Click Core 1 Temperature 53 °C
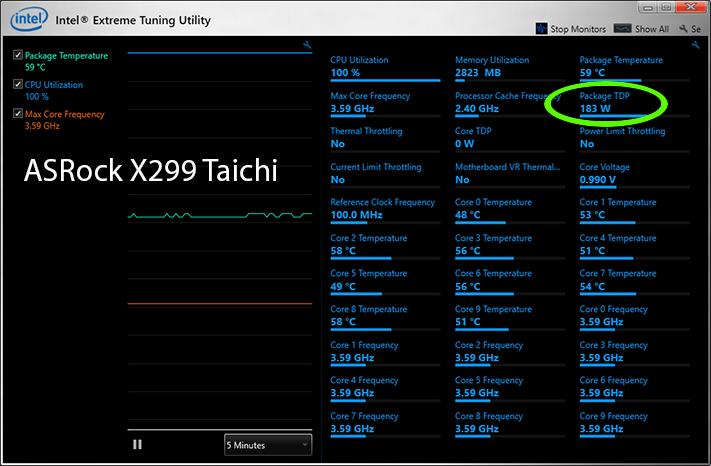Screen dimensions: 711x466 pyautogui.click(x=634, y=210)
